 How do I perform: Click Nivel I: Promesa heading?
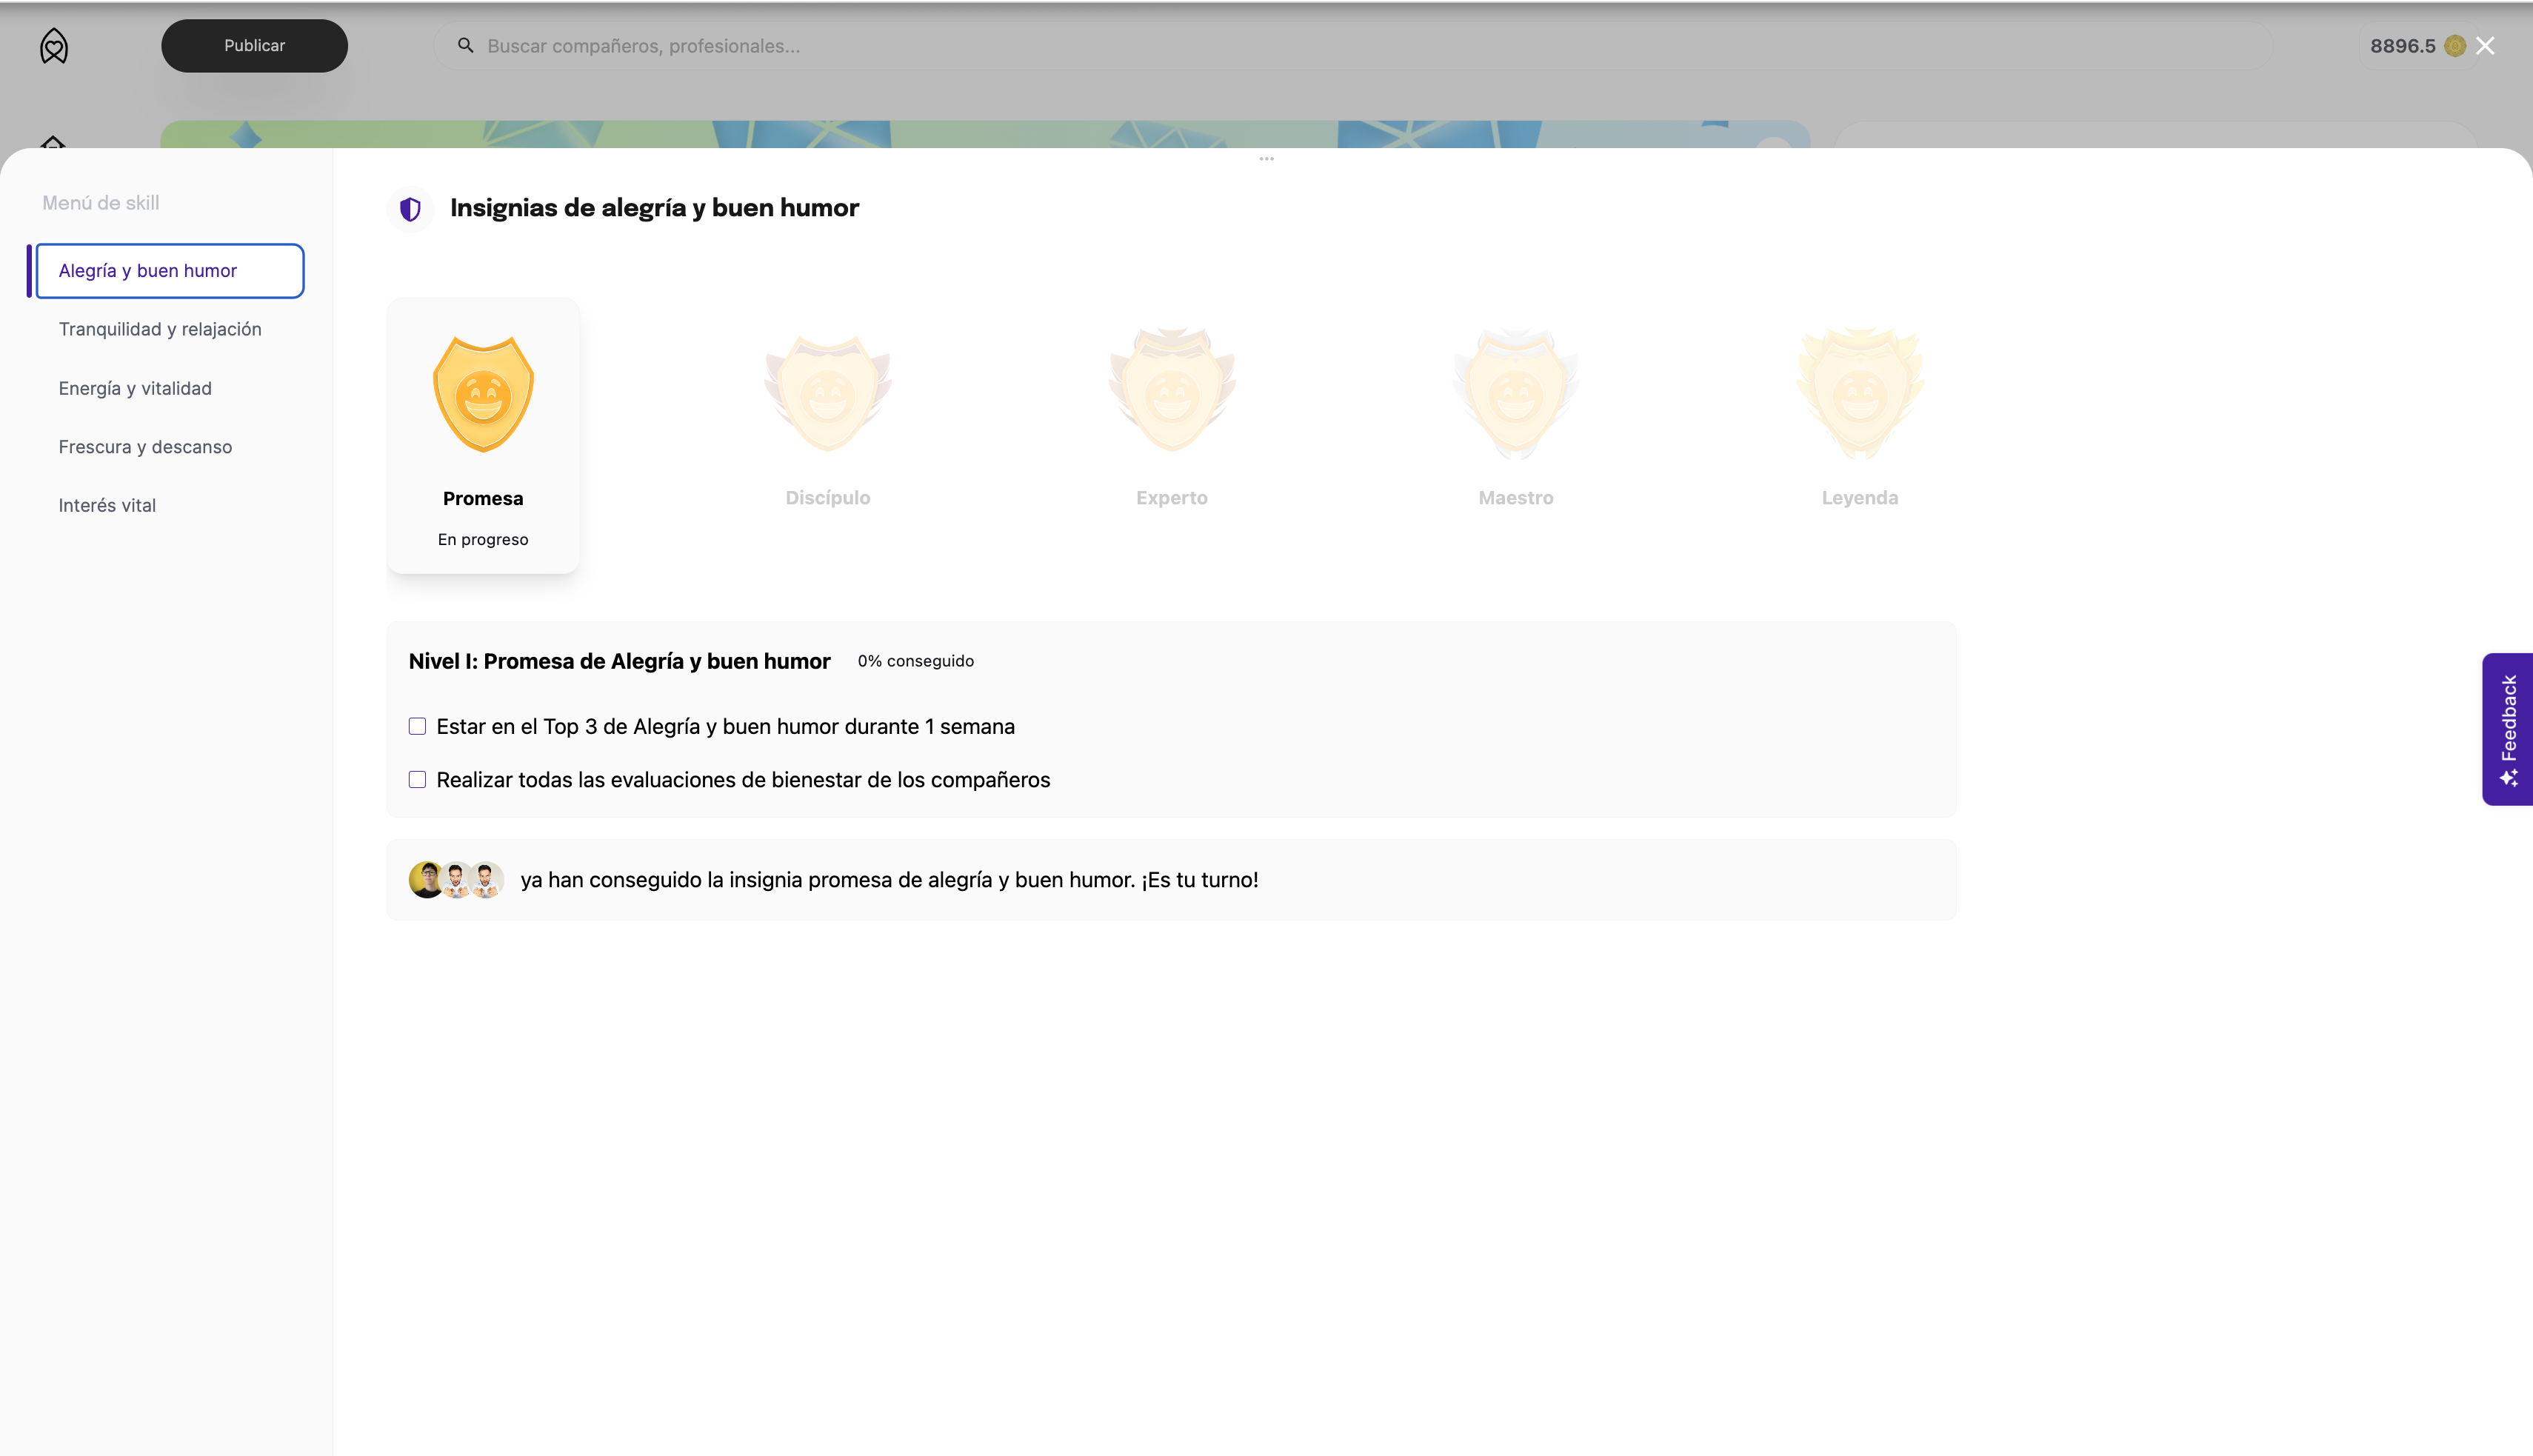(x=619, y=661)
